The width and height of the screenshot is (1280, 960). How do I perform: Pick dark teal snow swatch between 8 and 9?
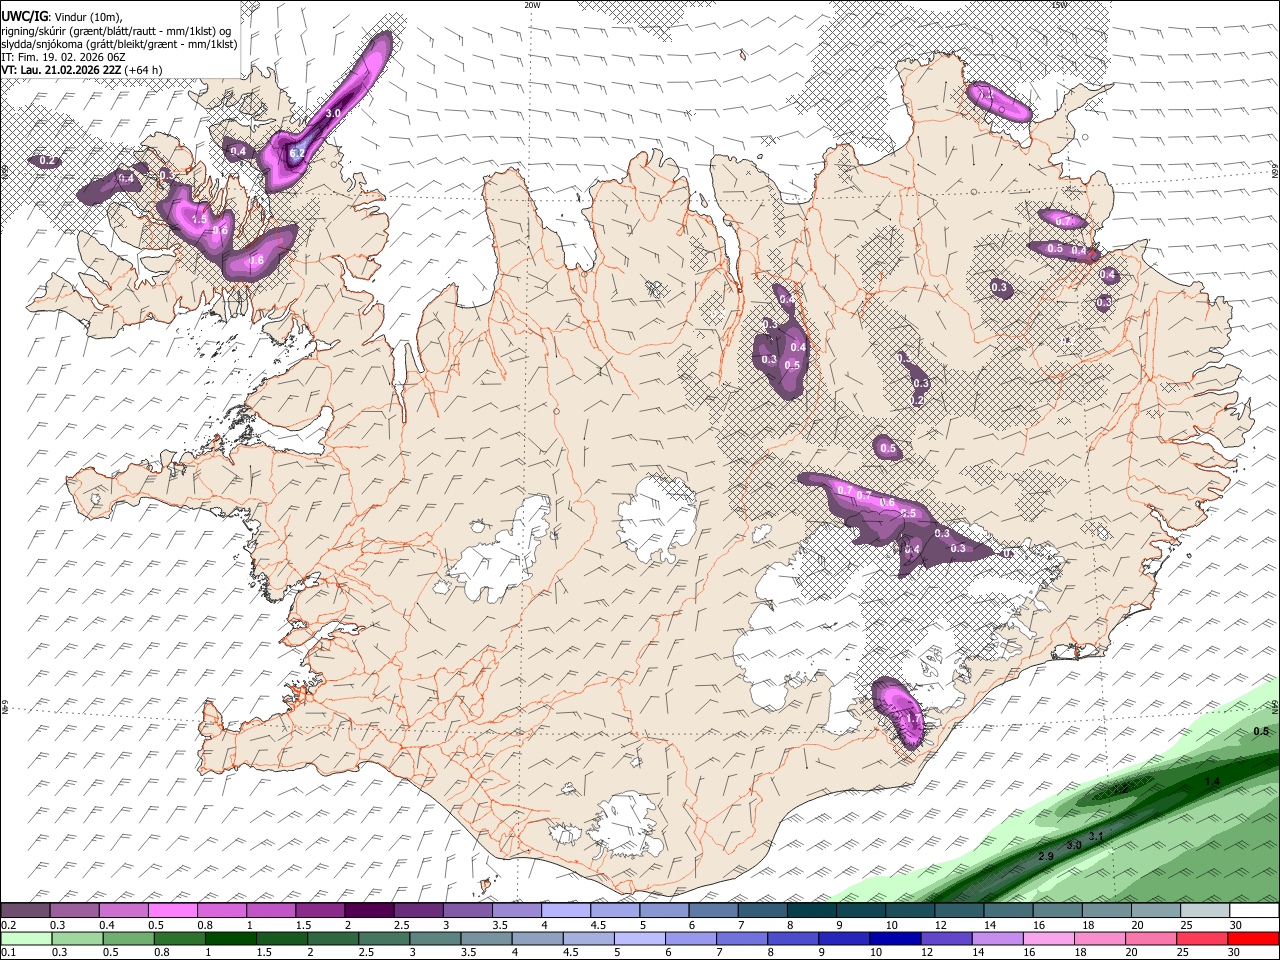(x=812, y=911)
